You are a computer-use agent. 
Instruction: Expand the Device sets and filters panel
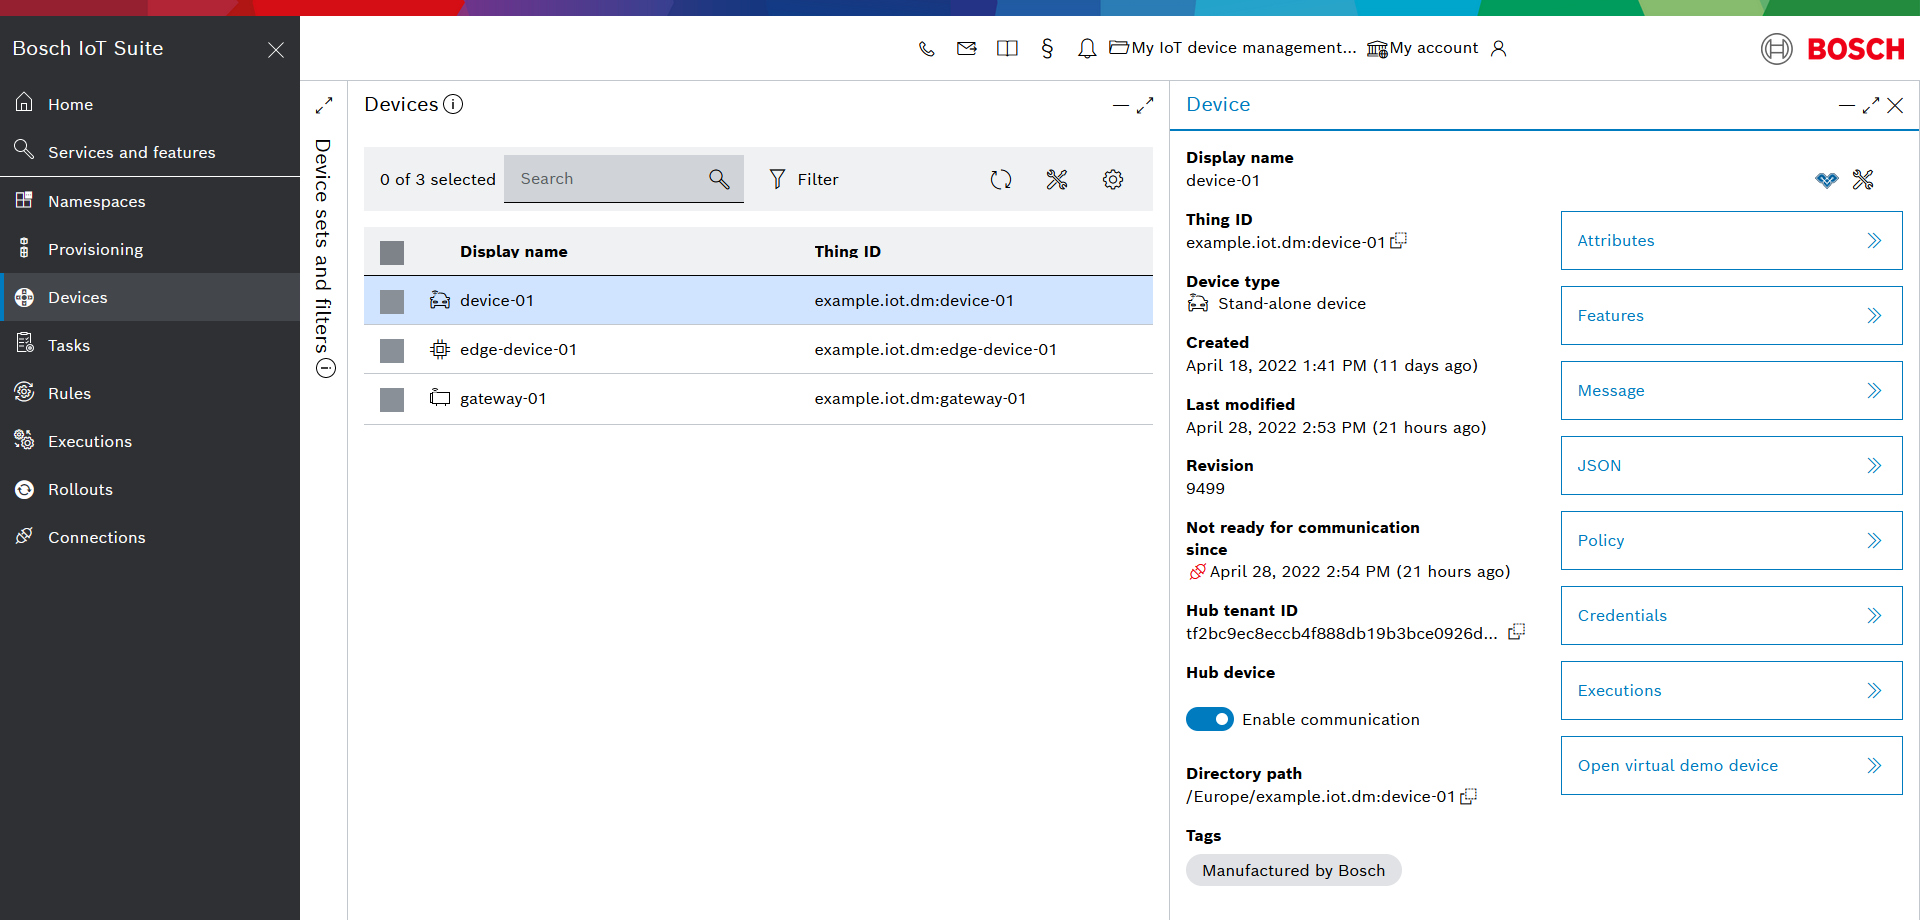[324, 105]
